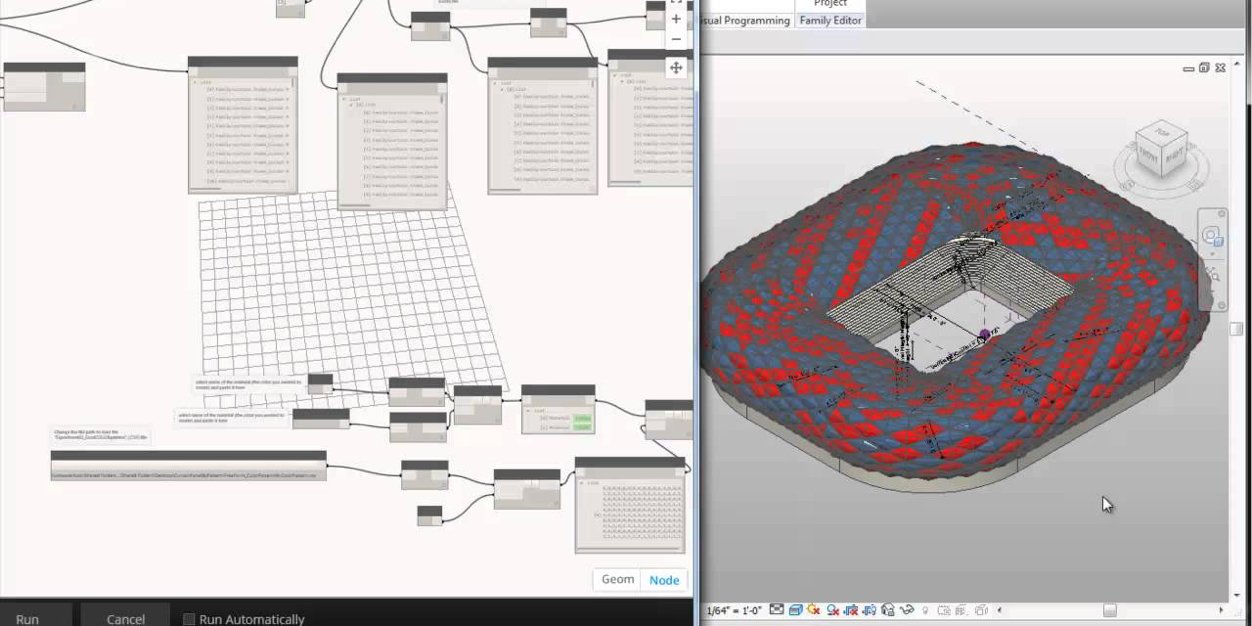Image resolution: width=1252 pixels, height=626 pixels.
Task: Click the Lock 3D View house icon
Action: pos(887,609)
